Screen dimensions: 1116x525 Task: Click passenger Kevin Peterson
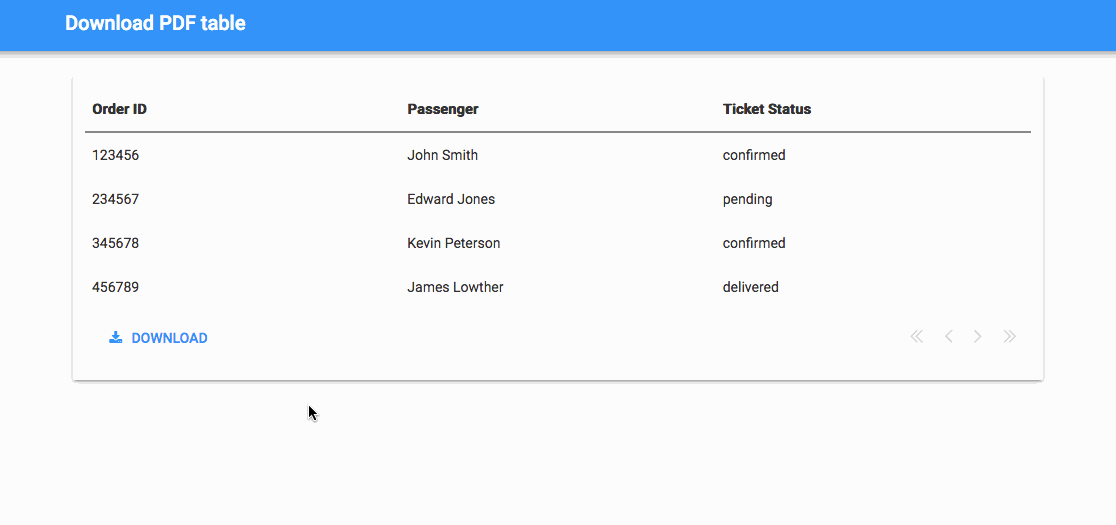[x=453, y=243]
